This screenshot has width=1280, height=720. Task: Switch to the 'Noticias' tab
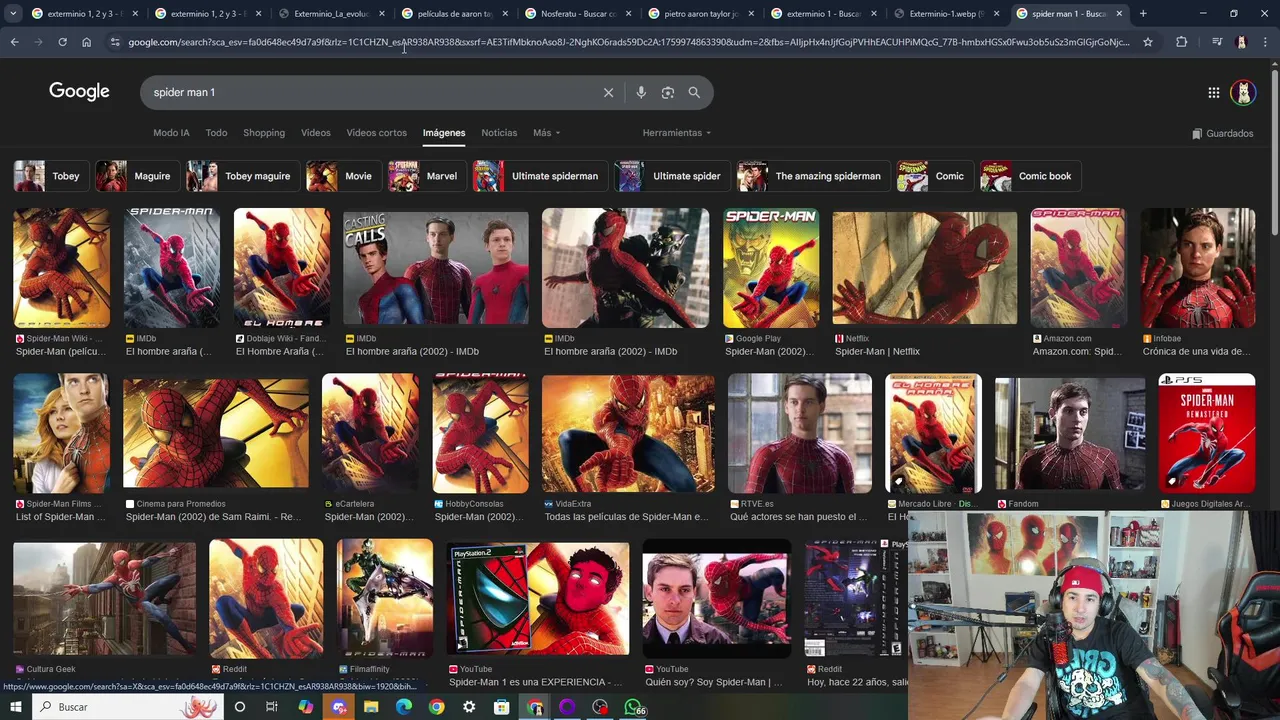pos(499,133)
